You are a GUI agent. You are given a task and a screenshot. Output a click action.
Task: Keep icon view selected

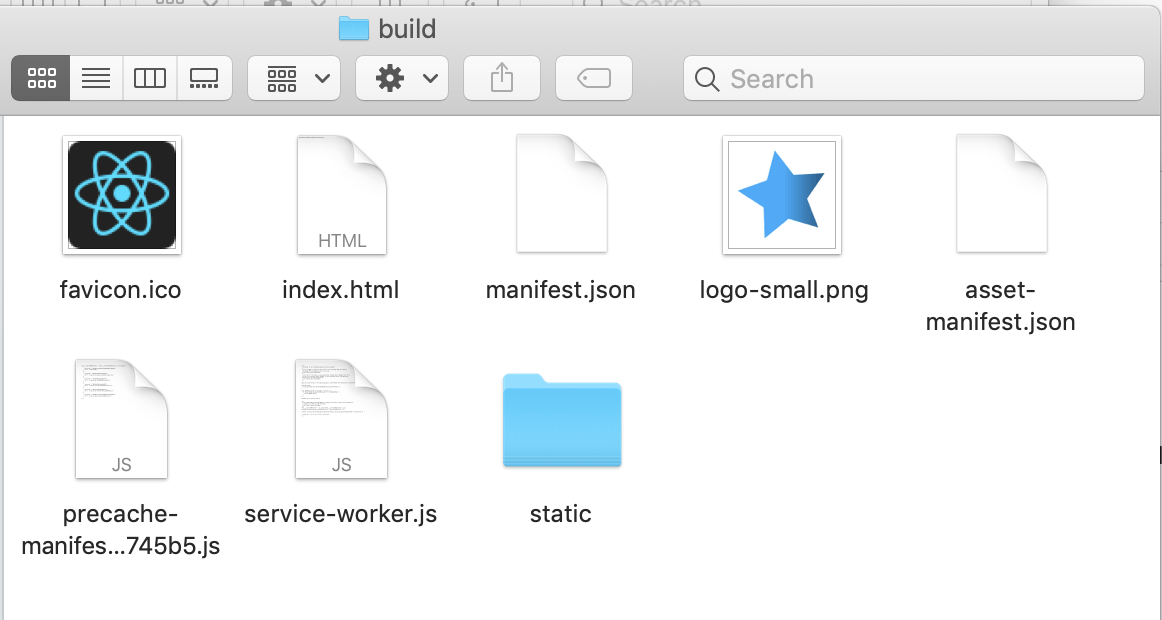[41, 78]
